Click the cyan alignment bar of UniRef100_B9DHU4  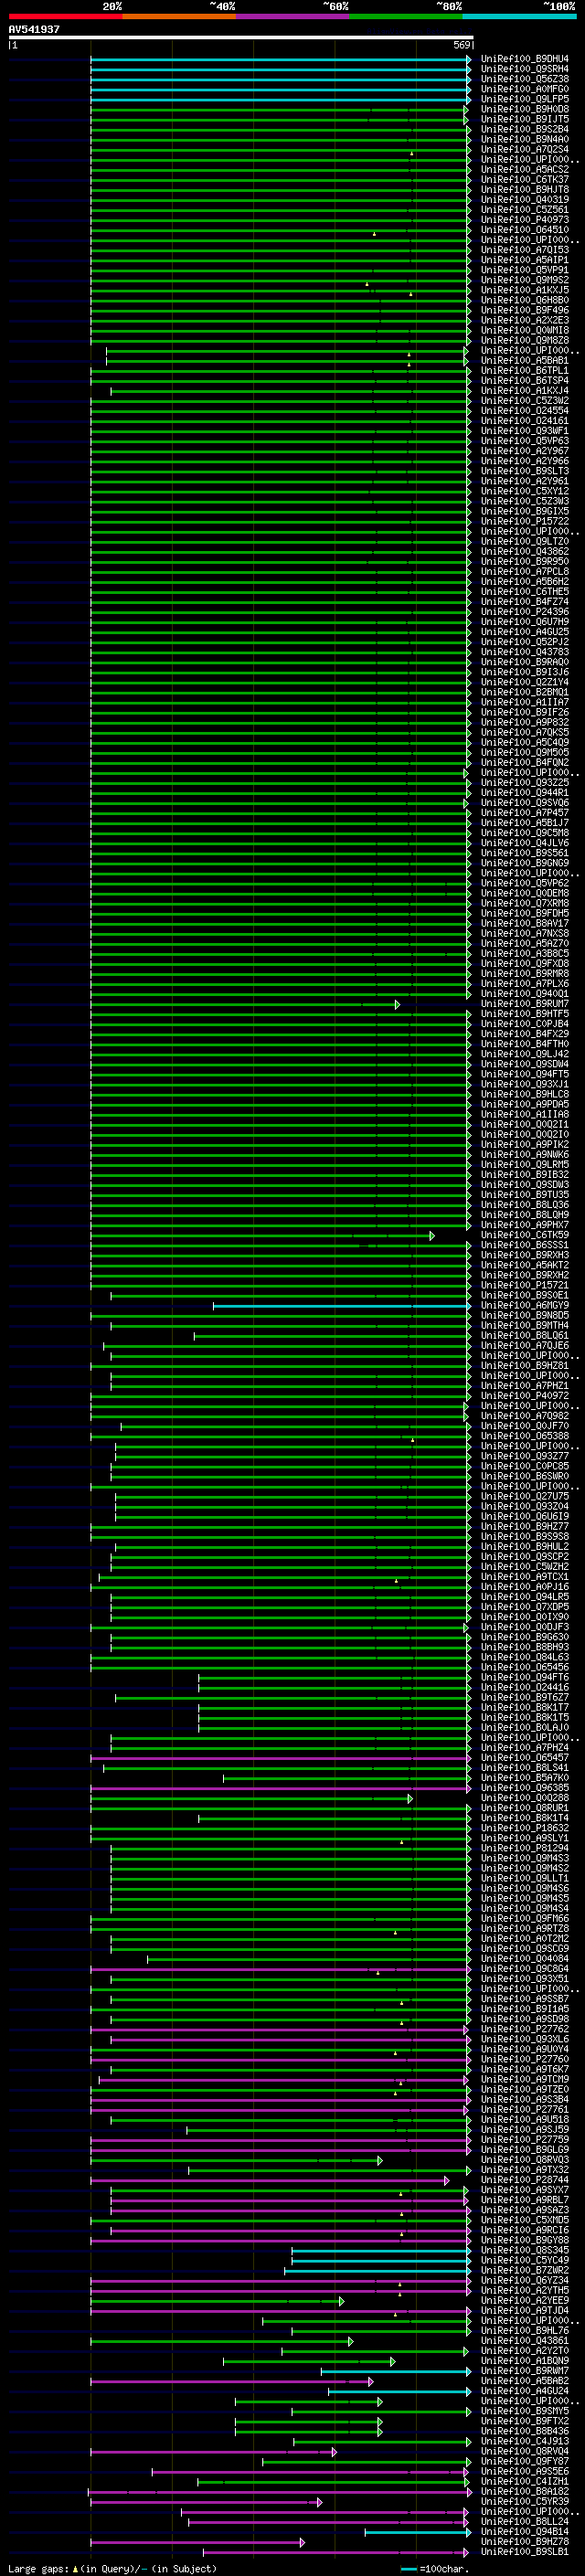click(x=280, y=60)
